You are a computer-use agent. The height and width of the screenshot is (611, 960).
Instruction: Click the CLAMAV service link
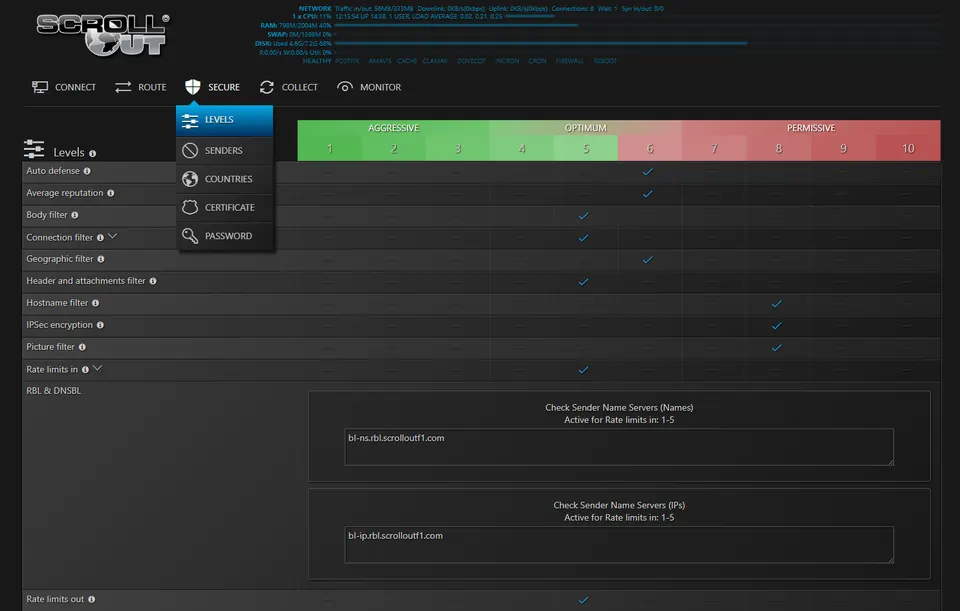click(435, 61)
